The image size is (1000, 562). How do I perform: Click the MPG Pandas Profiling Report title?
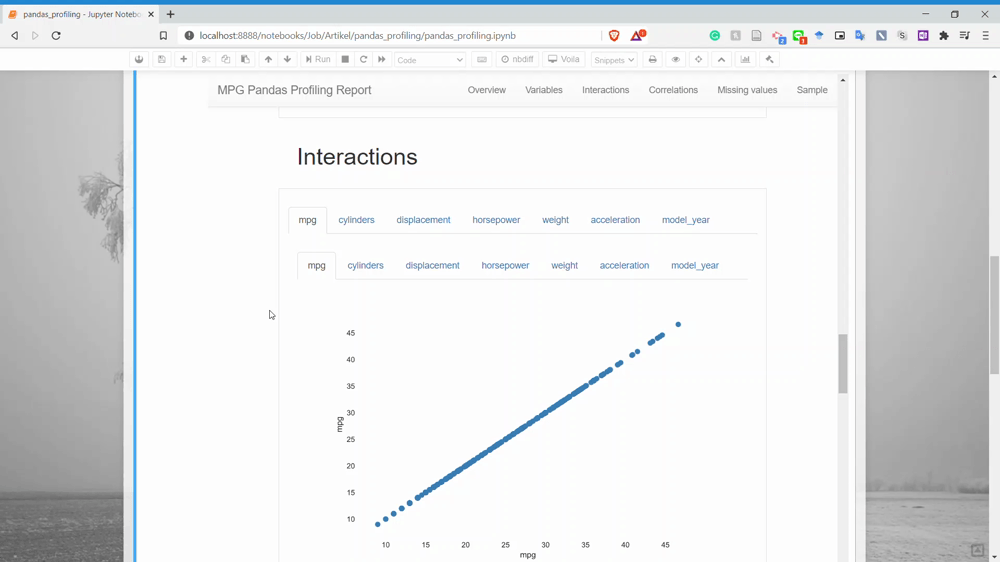[294, 90]
